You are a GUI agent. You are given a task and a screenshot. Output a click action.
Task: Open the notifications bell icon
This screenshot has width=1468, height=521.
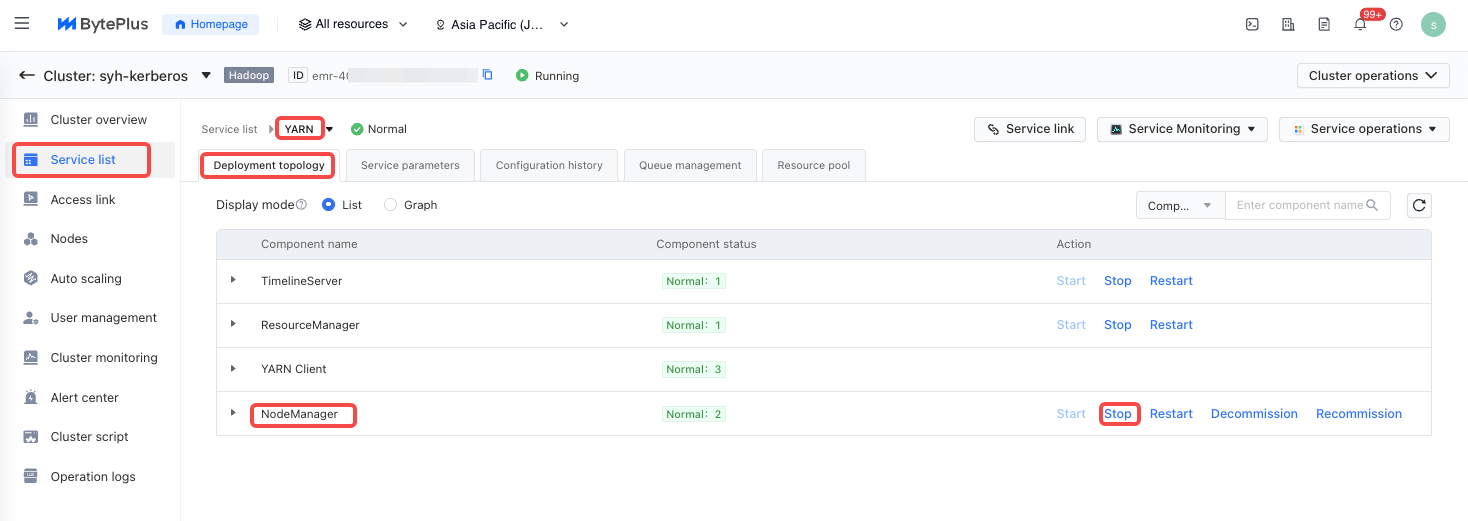coord(1360,25)
